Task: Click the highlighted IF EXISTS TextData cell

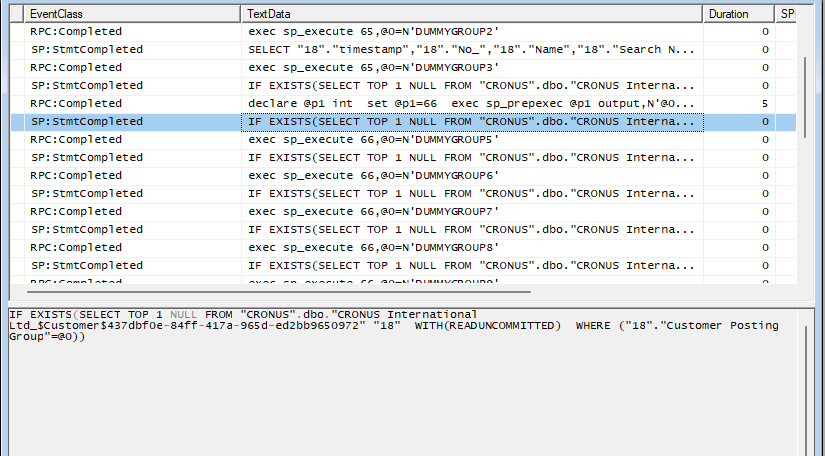Action: pyautogui.click(x=472, y=121)
